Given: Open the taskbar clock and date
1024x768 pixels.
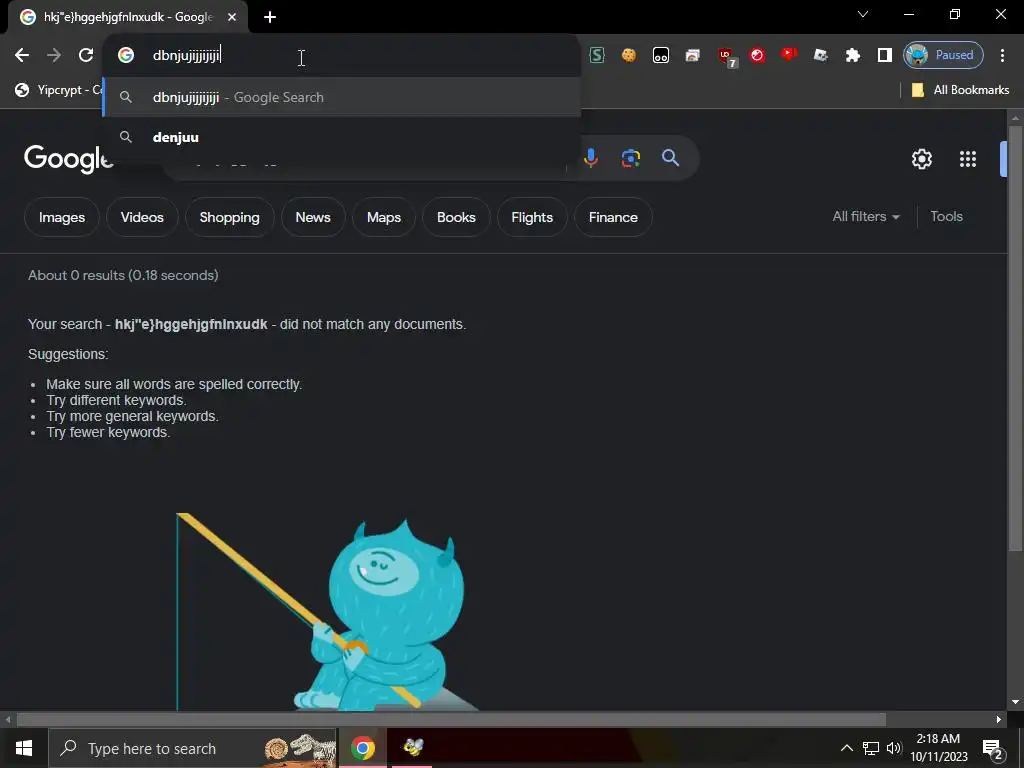Looking at the screenshot, I should click(x=938, y=748).
